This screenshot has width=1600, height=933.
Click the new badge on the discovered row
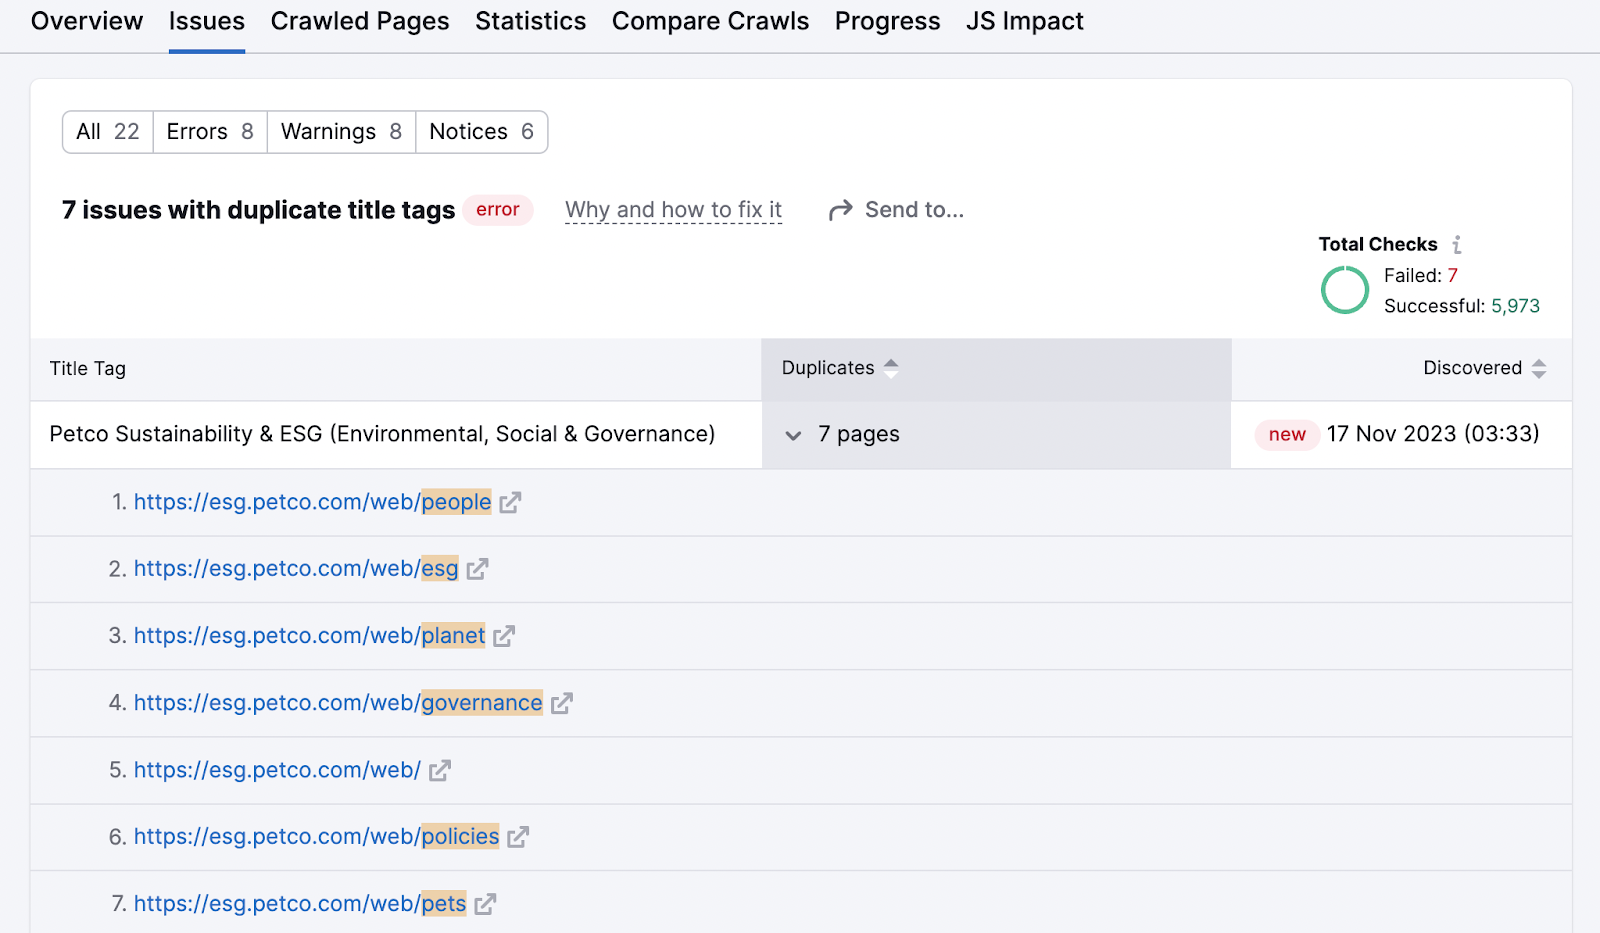(x=1286, y=435)
